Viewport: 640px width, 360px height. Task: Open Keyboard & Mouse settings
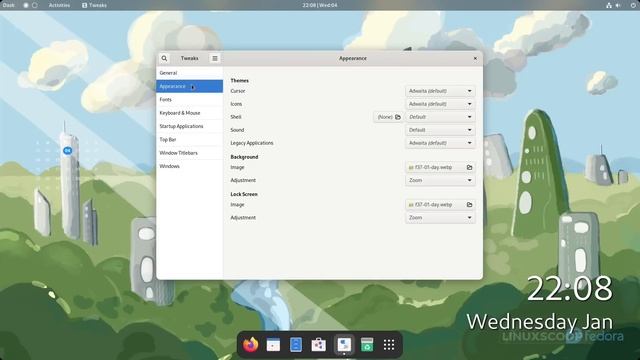(189, 113)
